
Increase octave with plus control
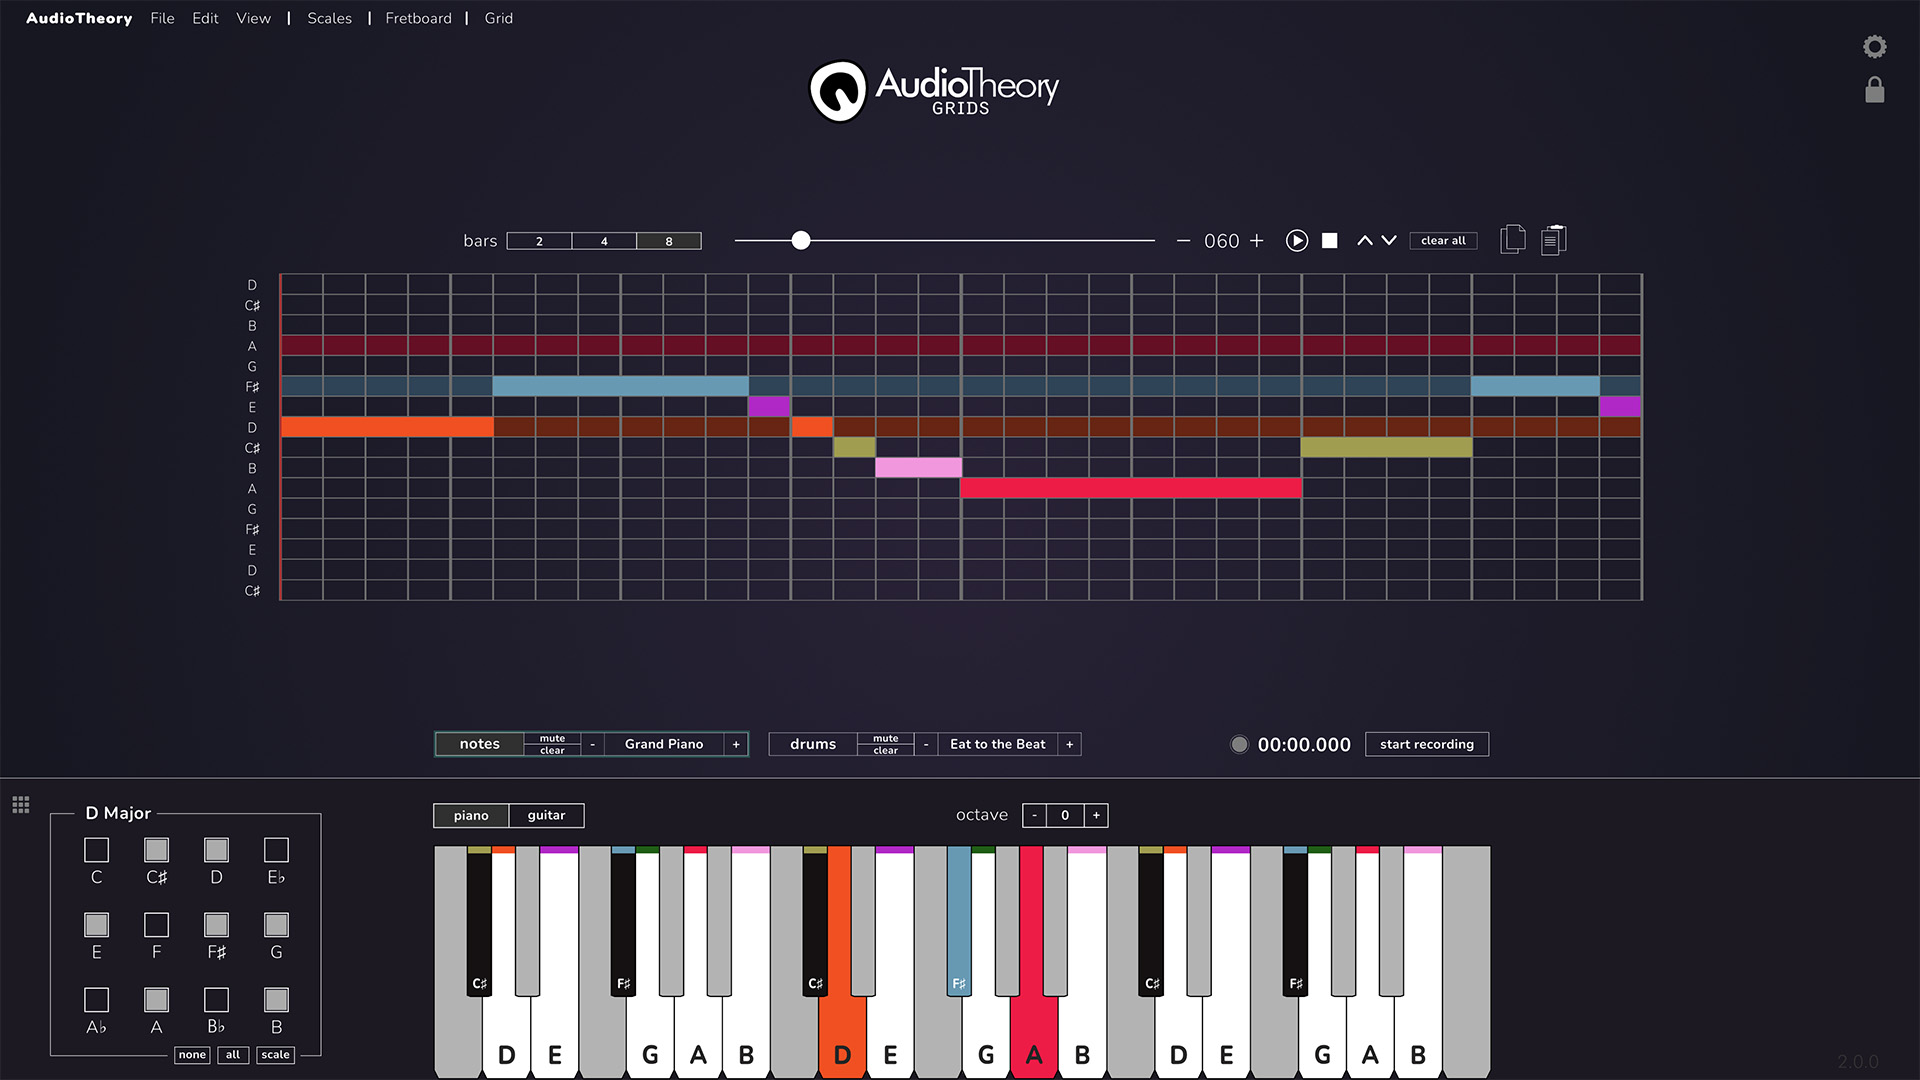(x=1096, y=815)
